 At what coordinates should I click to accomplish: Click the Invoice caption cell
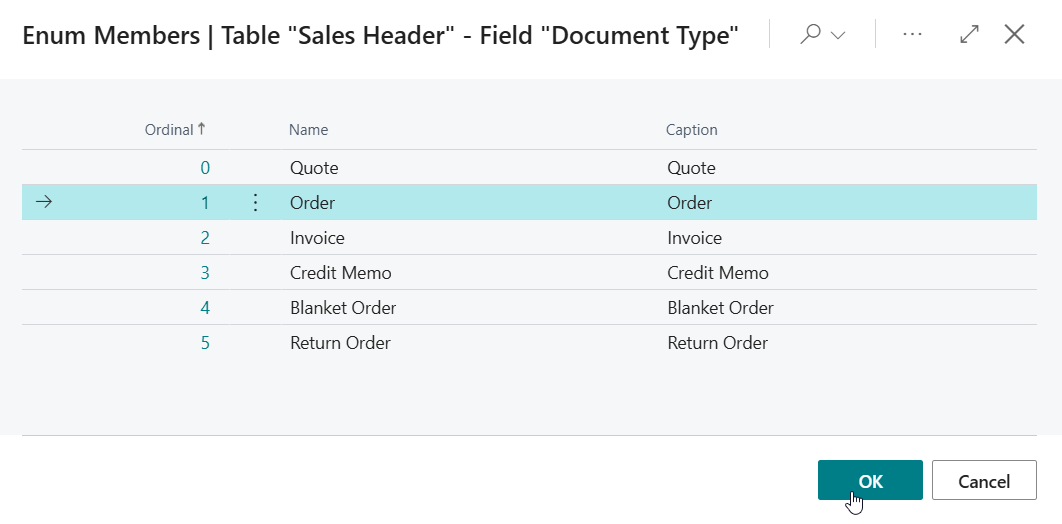pyautogui.click(x=694, y=238)
